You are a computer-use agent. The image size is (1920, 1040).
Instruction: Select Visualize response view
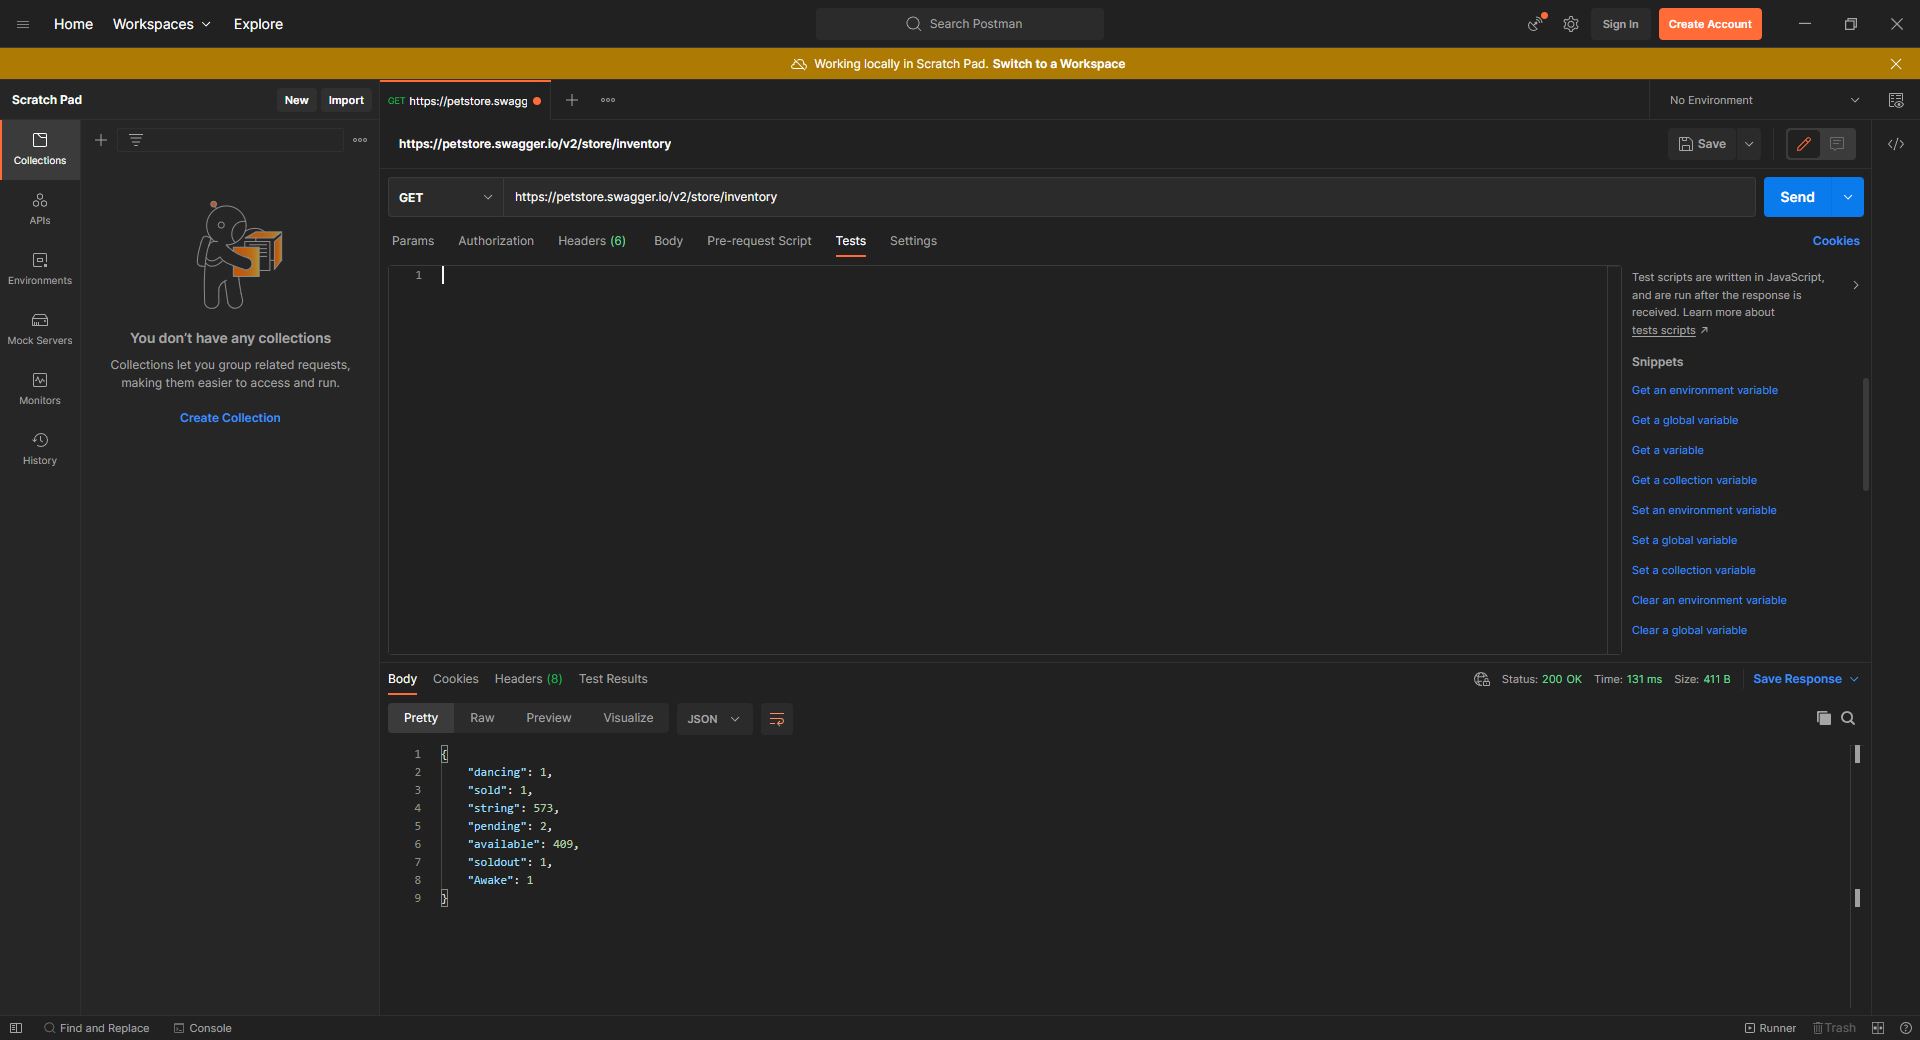(x=628, y=718)
